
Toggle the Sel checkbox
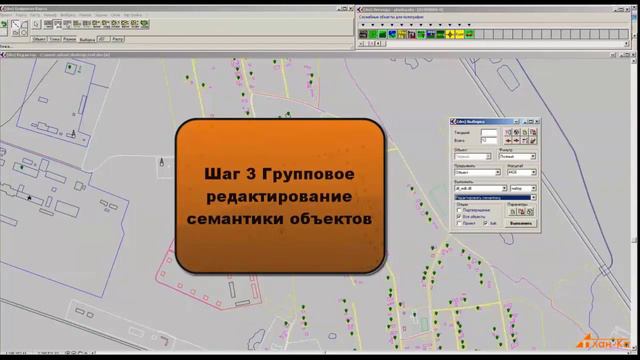tap(485, 223)
